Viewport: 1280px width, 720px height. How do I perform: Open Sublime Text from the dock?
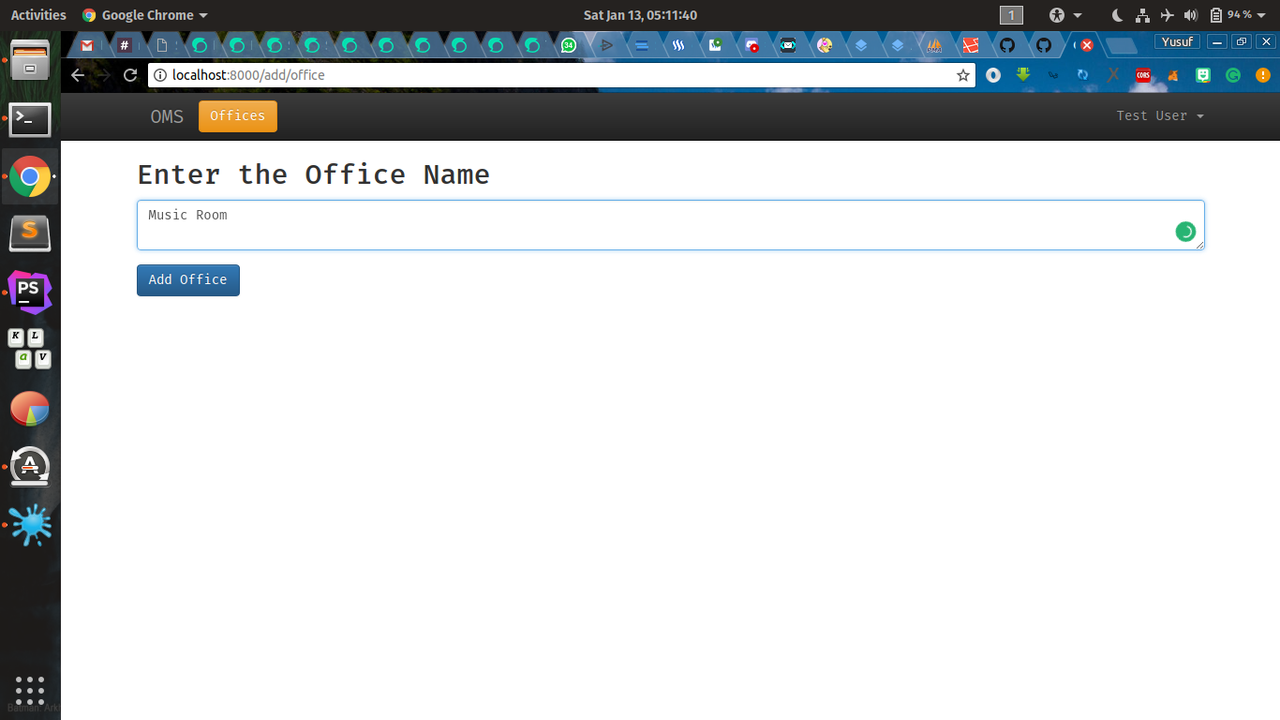(x=30, y=233)
